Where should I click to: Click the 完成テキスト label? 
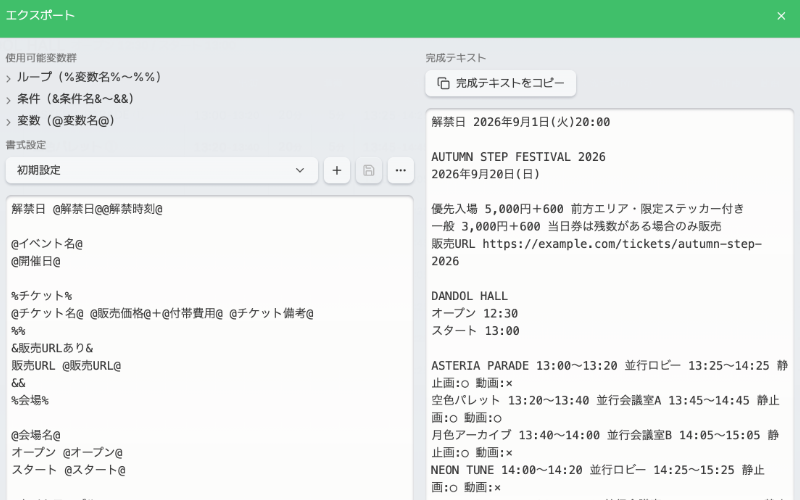(456, 58)
